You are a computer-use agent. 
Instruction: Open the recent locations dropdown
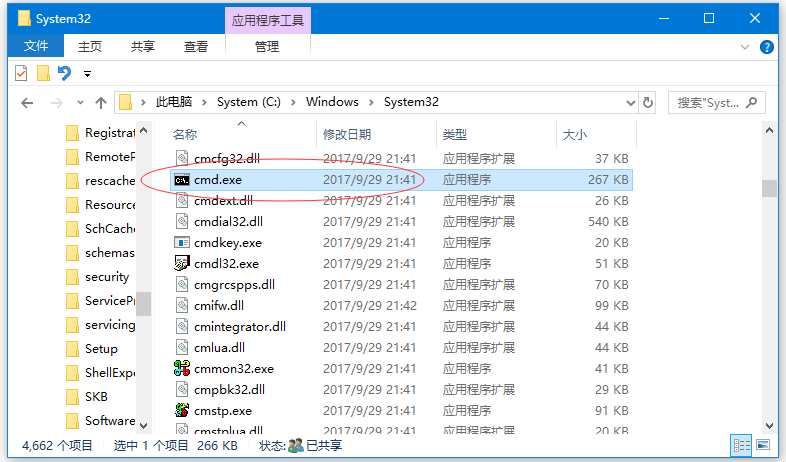[x=80, y=103]
